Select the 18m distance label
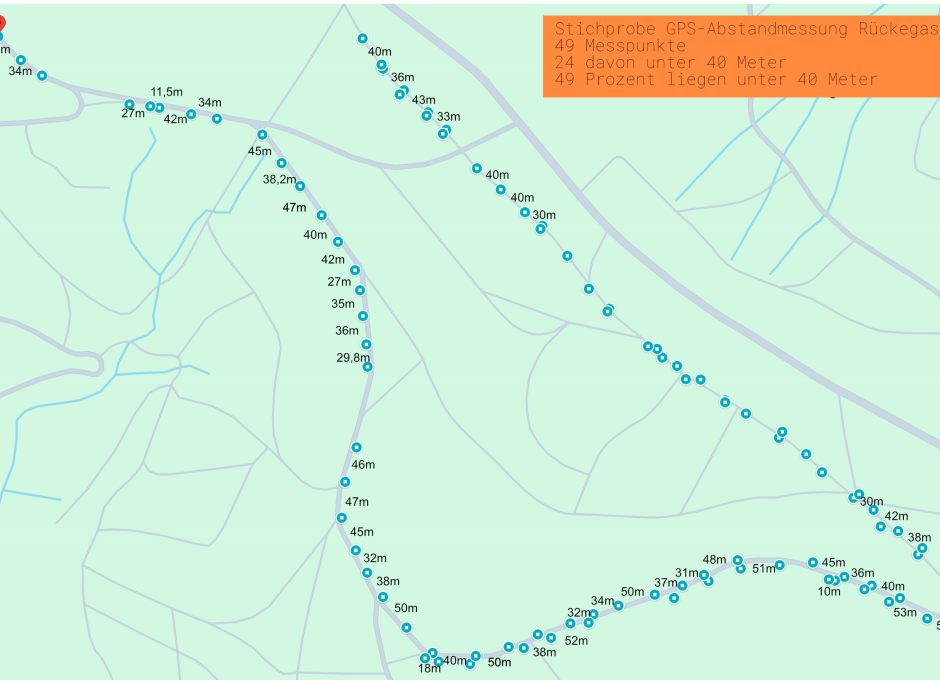 pyautogui.click(x=429, y=668)
